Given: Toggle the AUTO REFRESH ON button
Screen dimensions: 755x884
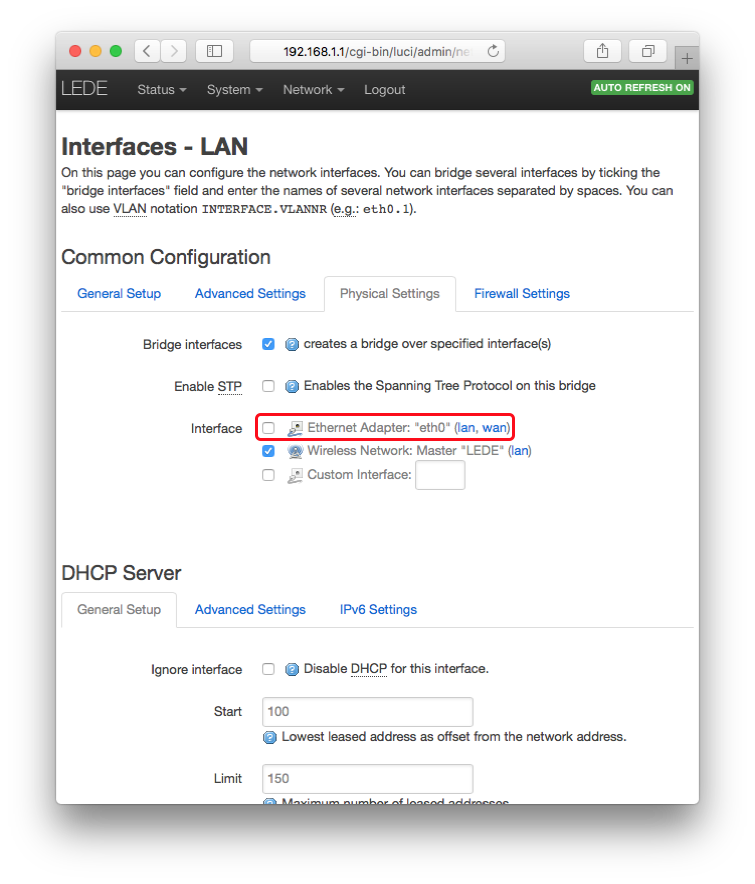Looking at the screenshot, I should (x=642, y=87).
